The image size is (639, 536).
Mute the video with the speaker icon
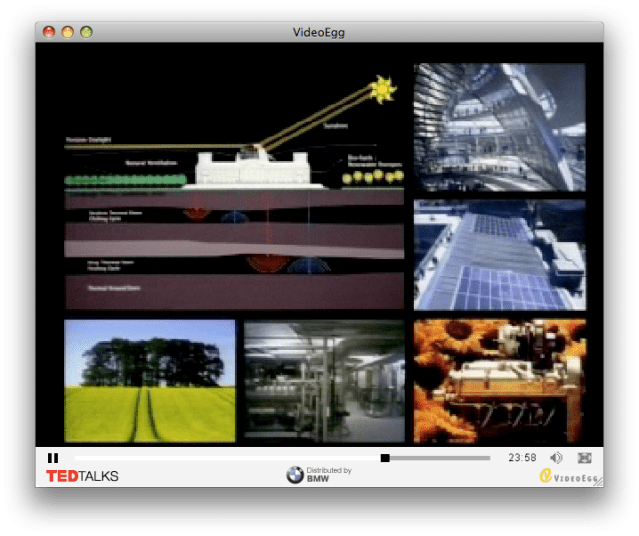pyautogui.click(x=556, y=458)
